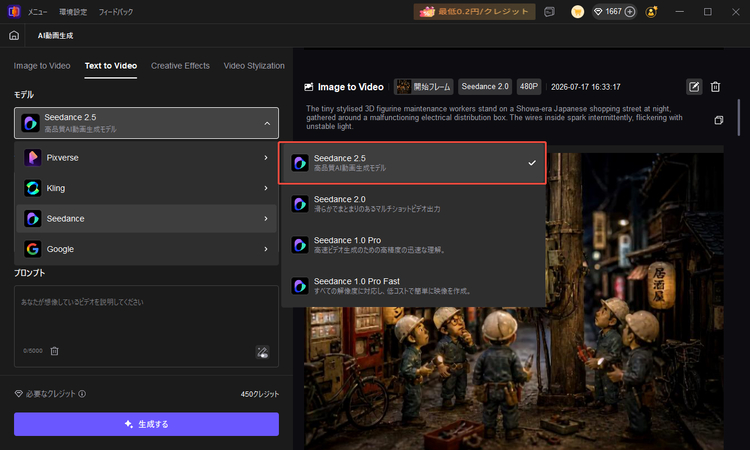Click the 生成する generate button

pyautogui.click(x=146, y=424)
